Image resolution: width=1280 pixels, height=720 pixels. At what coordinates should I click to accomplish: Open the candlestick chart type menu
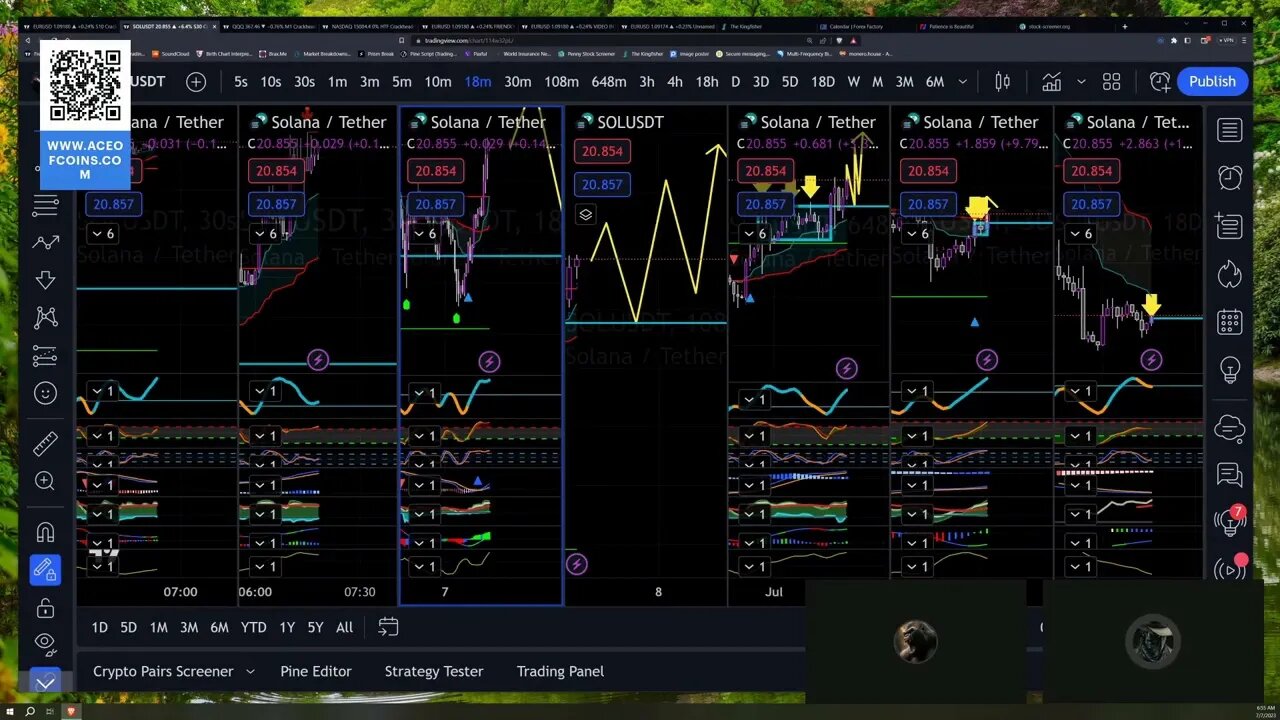pos(1002,82)
